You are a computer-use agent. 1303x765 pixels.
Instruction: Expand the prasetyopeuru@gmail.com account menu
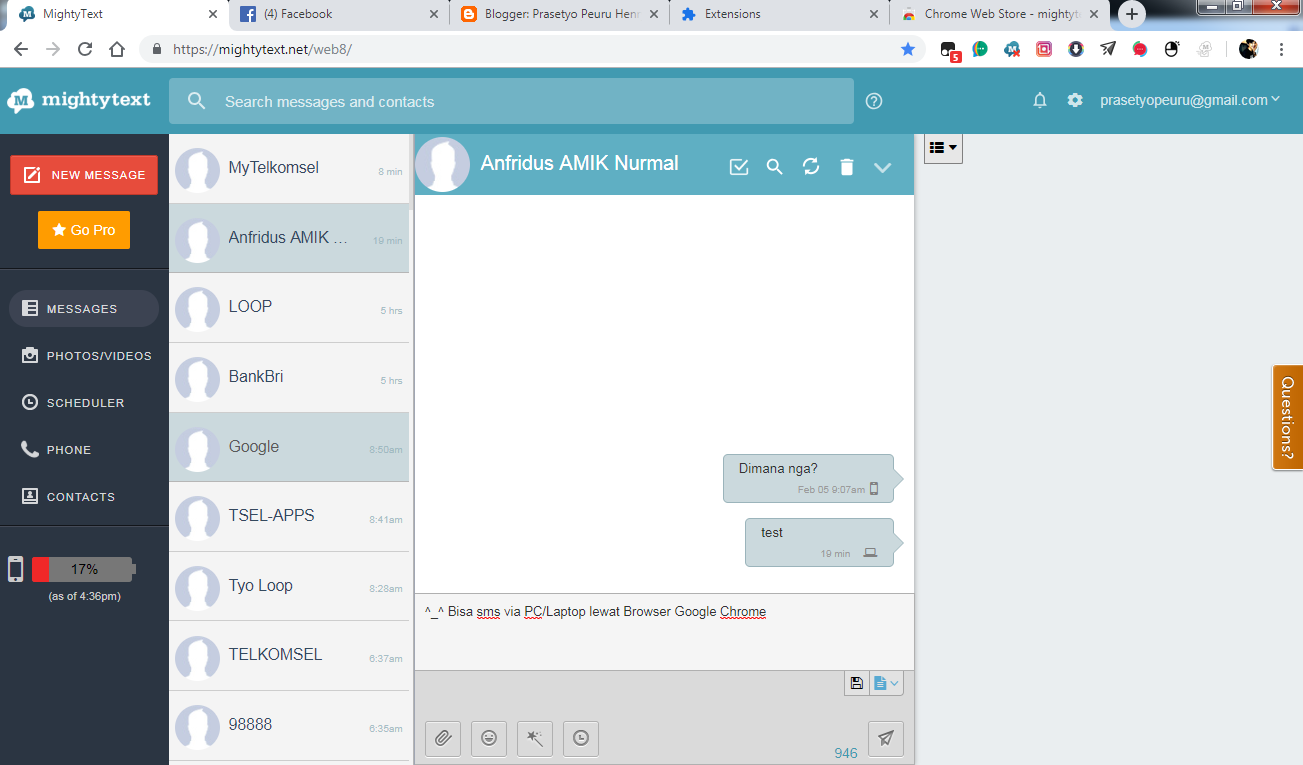(x=1191, y=100)
